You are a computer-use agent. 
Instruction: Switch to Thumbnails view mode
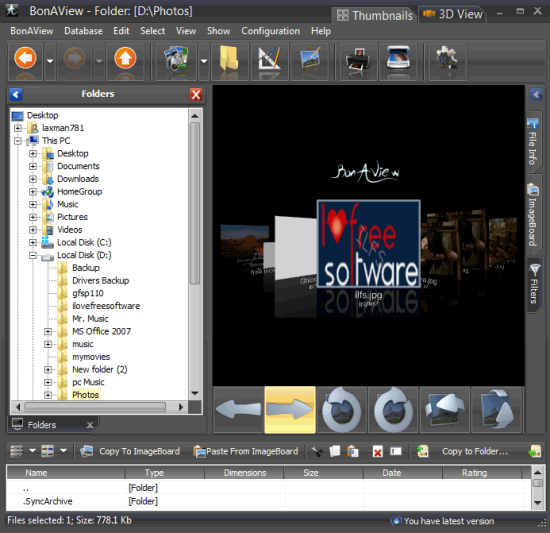point(375,15)
